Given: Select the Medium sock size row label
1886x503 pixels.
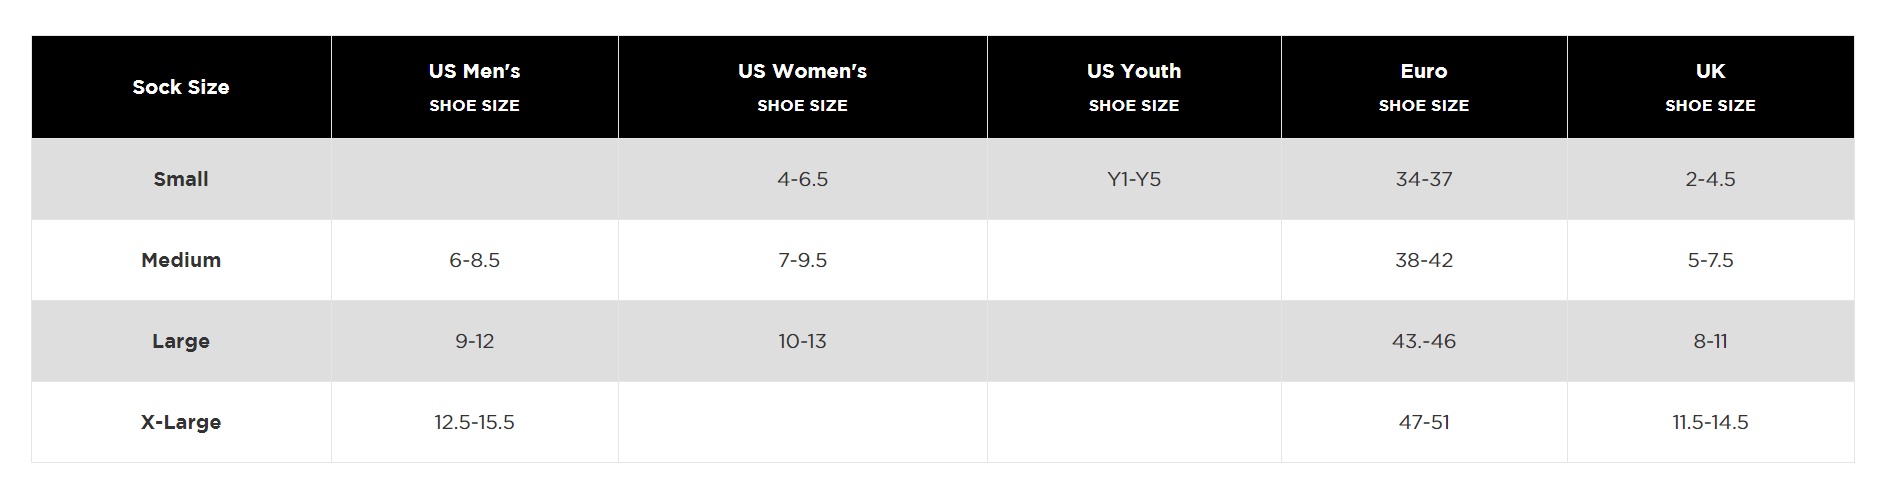Looking at the screenshot, I should 181,260.
